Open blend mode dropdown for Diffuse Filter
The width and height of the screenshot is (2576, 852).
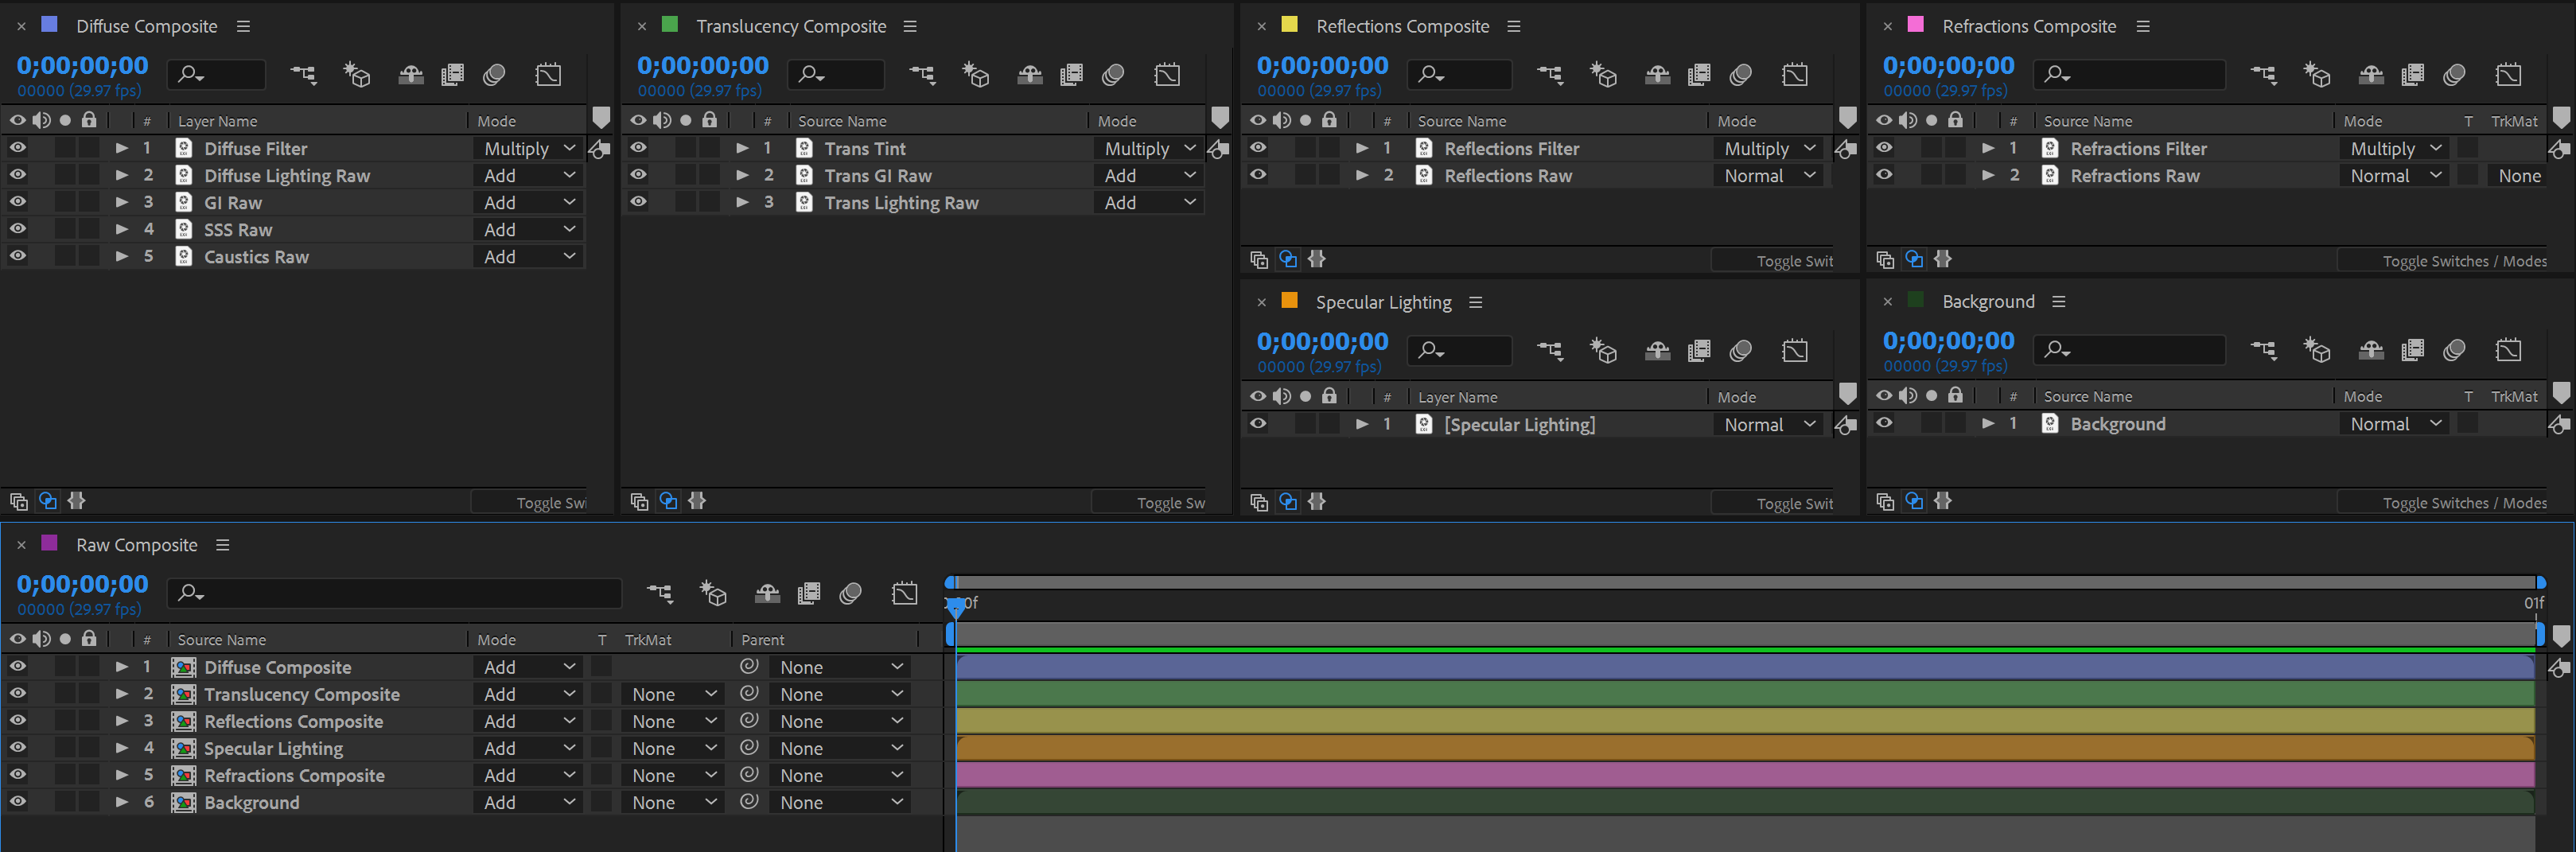528,148
